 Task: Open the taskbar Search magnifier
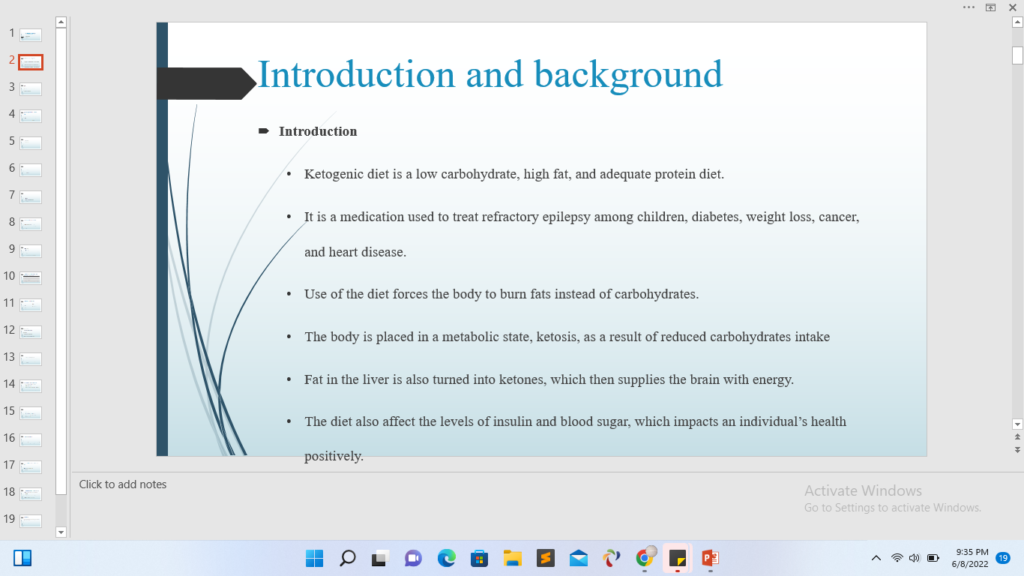pyautogui.click(x=347, y=558)
